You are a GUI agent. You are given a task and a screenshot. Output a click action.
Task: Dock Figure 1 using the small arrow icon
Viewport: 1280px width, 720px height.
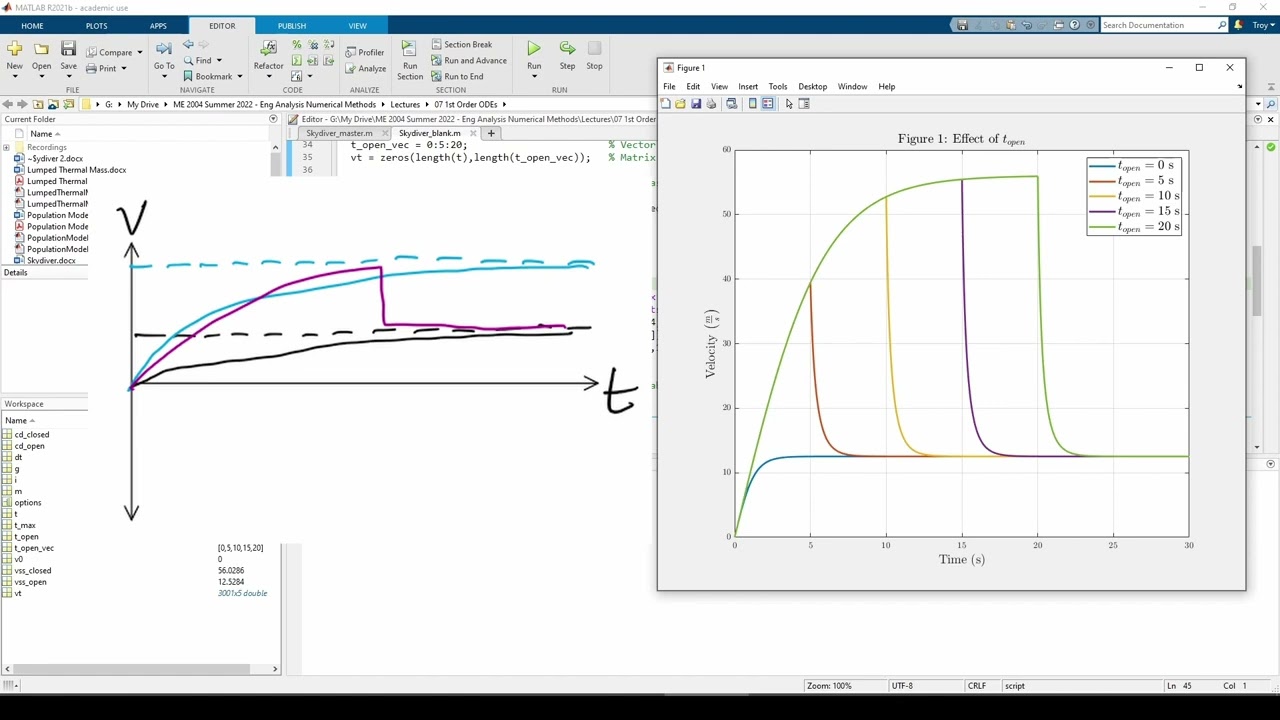point(1240,87)
